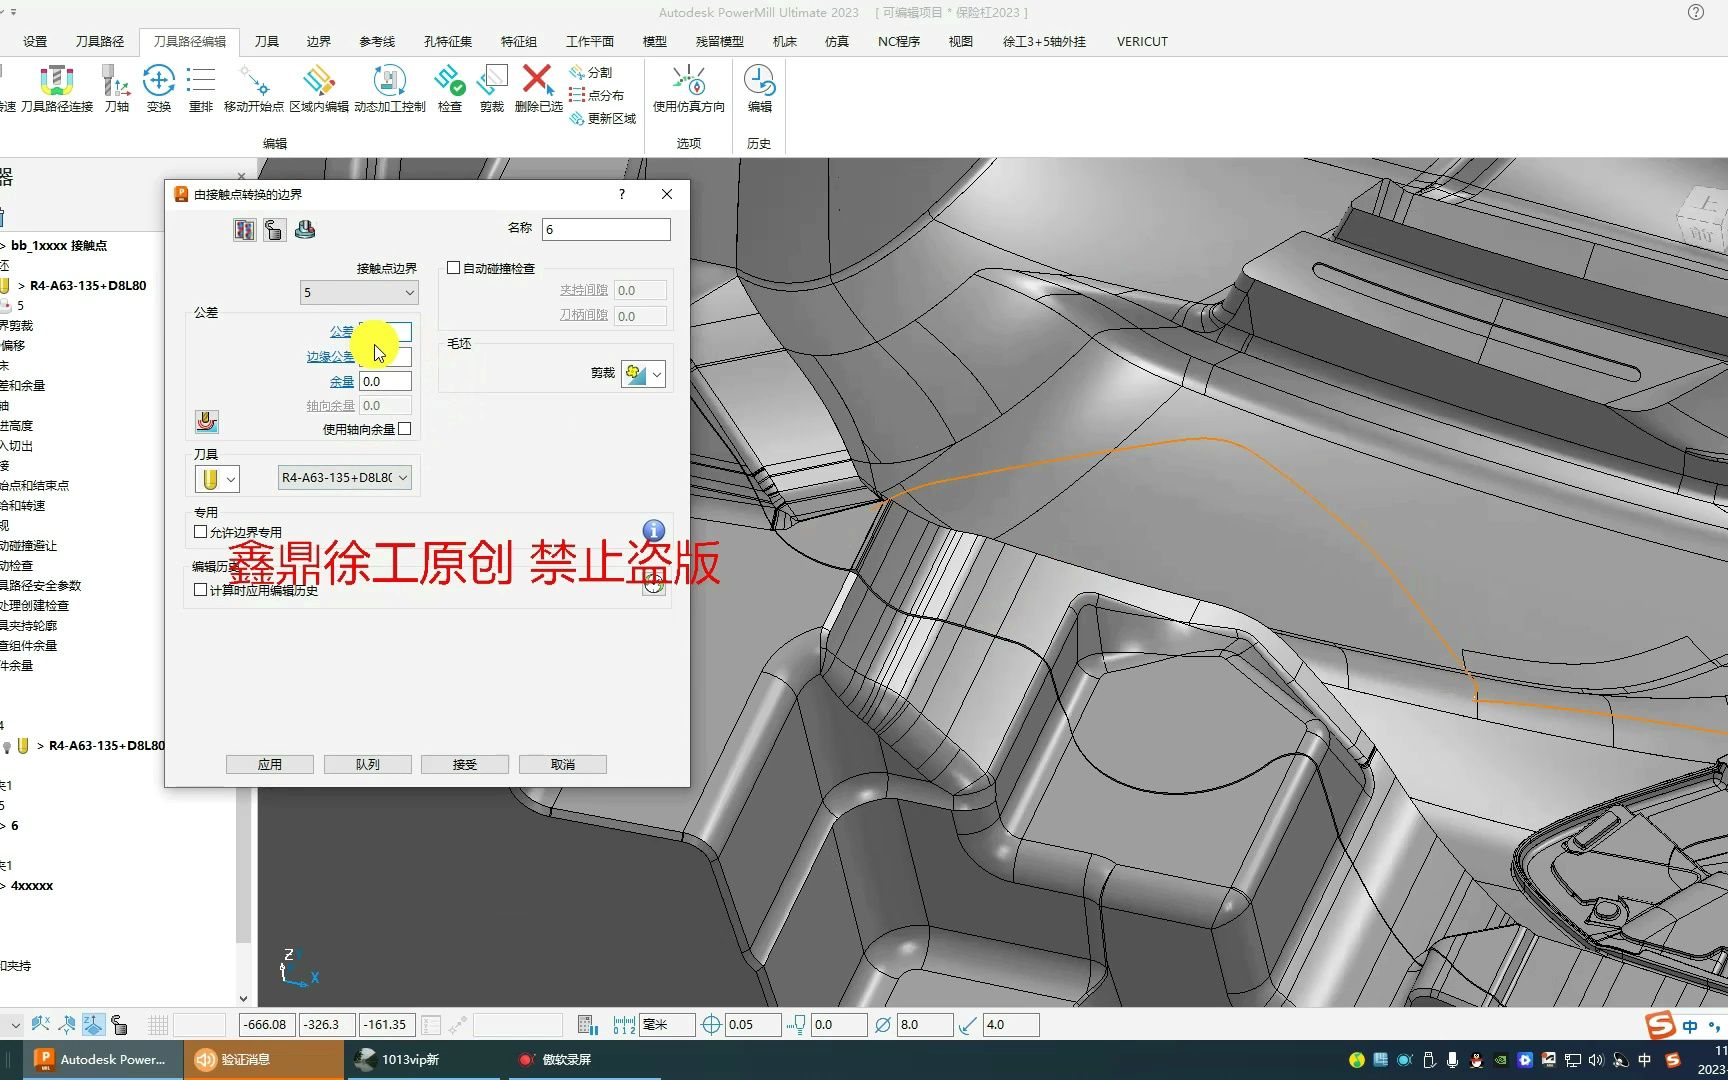This screenshot has height=1080, width=1728.
Task: Check 使用轴向余量 use axial thickness
Action: (404, 429)
